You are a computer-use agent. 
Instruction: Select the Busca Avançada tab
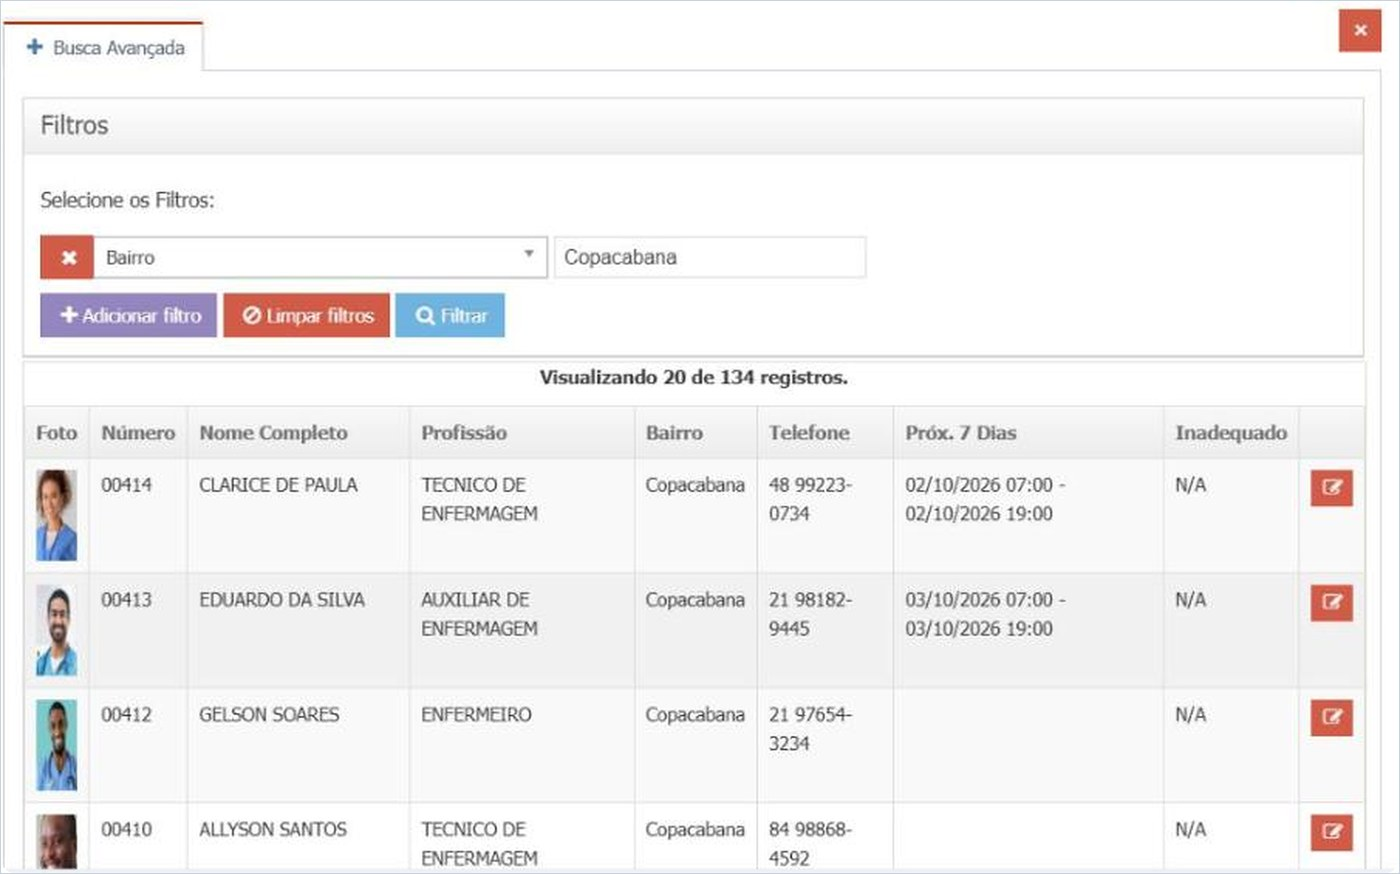coord(104,47)
